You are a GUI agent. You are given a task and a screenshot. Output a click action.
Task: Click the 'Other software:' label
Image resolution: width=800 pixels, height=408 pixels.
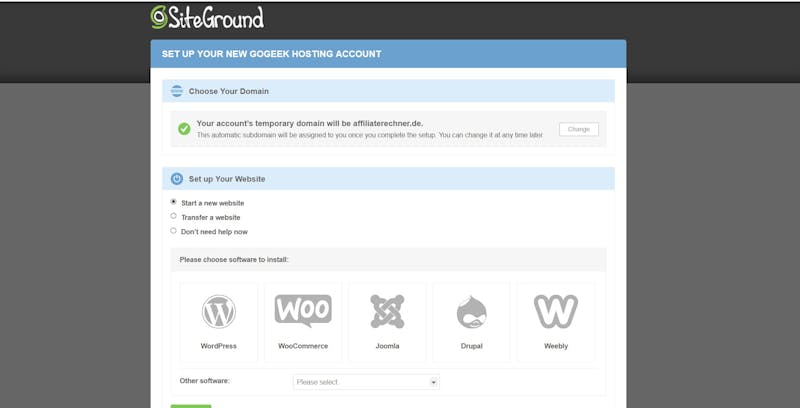[205, 381]
